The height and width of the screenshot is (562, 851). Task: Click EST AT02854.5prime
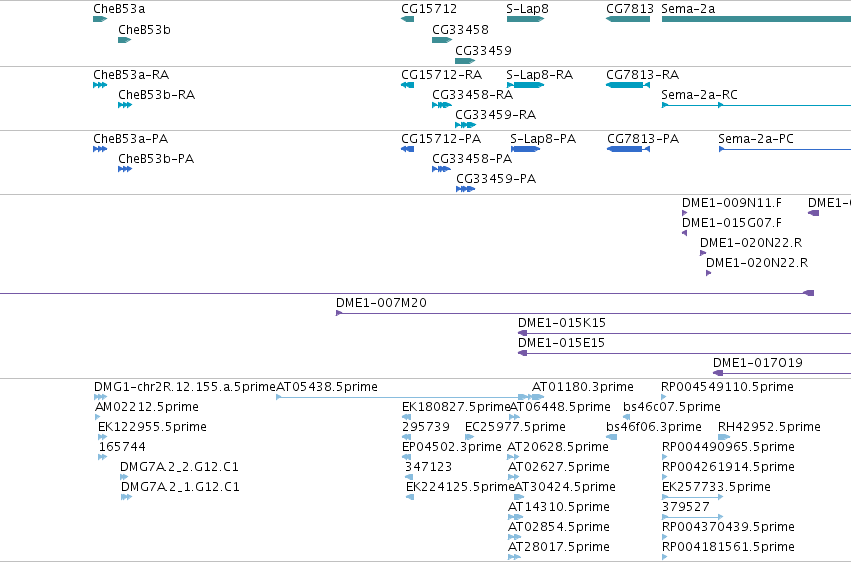click(x=558, y=528)
